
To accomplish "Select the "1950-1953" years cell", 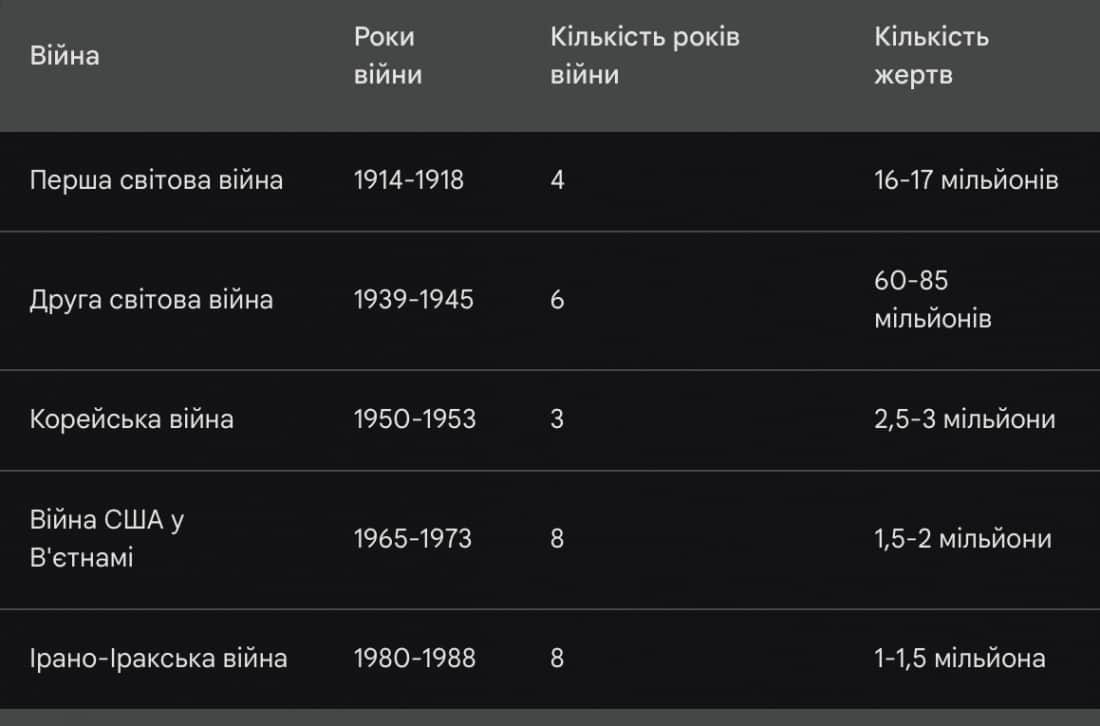I will [x=415, y=419].
